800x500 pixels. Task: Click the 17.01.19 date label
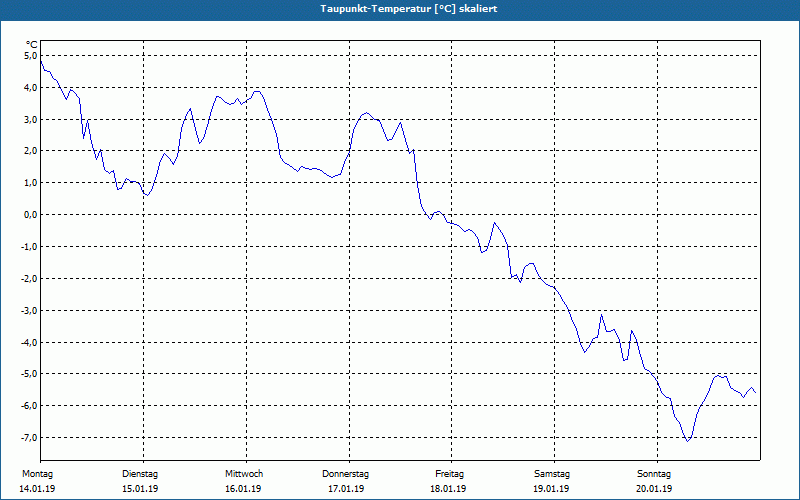(x=346, y=489)
